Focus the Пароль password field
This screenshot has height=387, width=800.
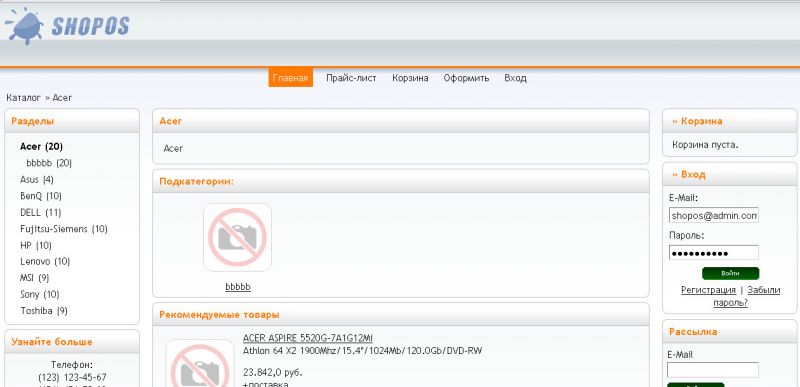[x=714, y=253]
